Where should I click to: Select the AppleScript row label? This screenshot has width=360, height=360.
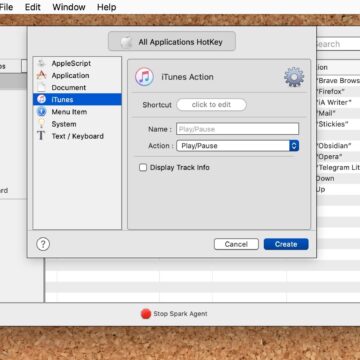point(71,63)
